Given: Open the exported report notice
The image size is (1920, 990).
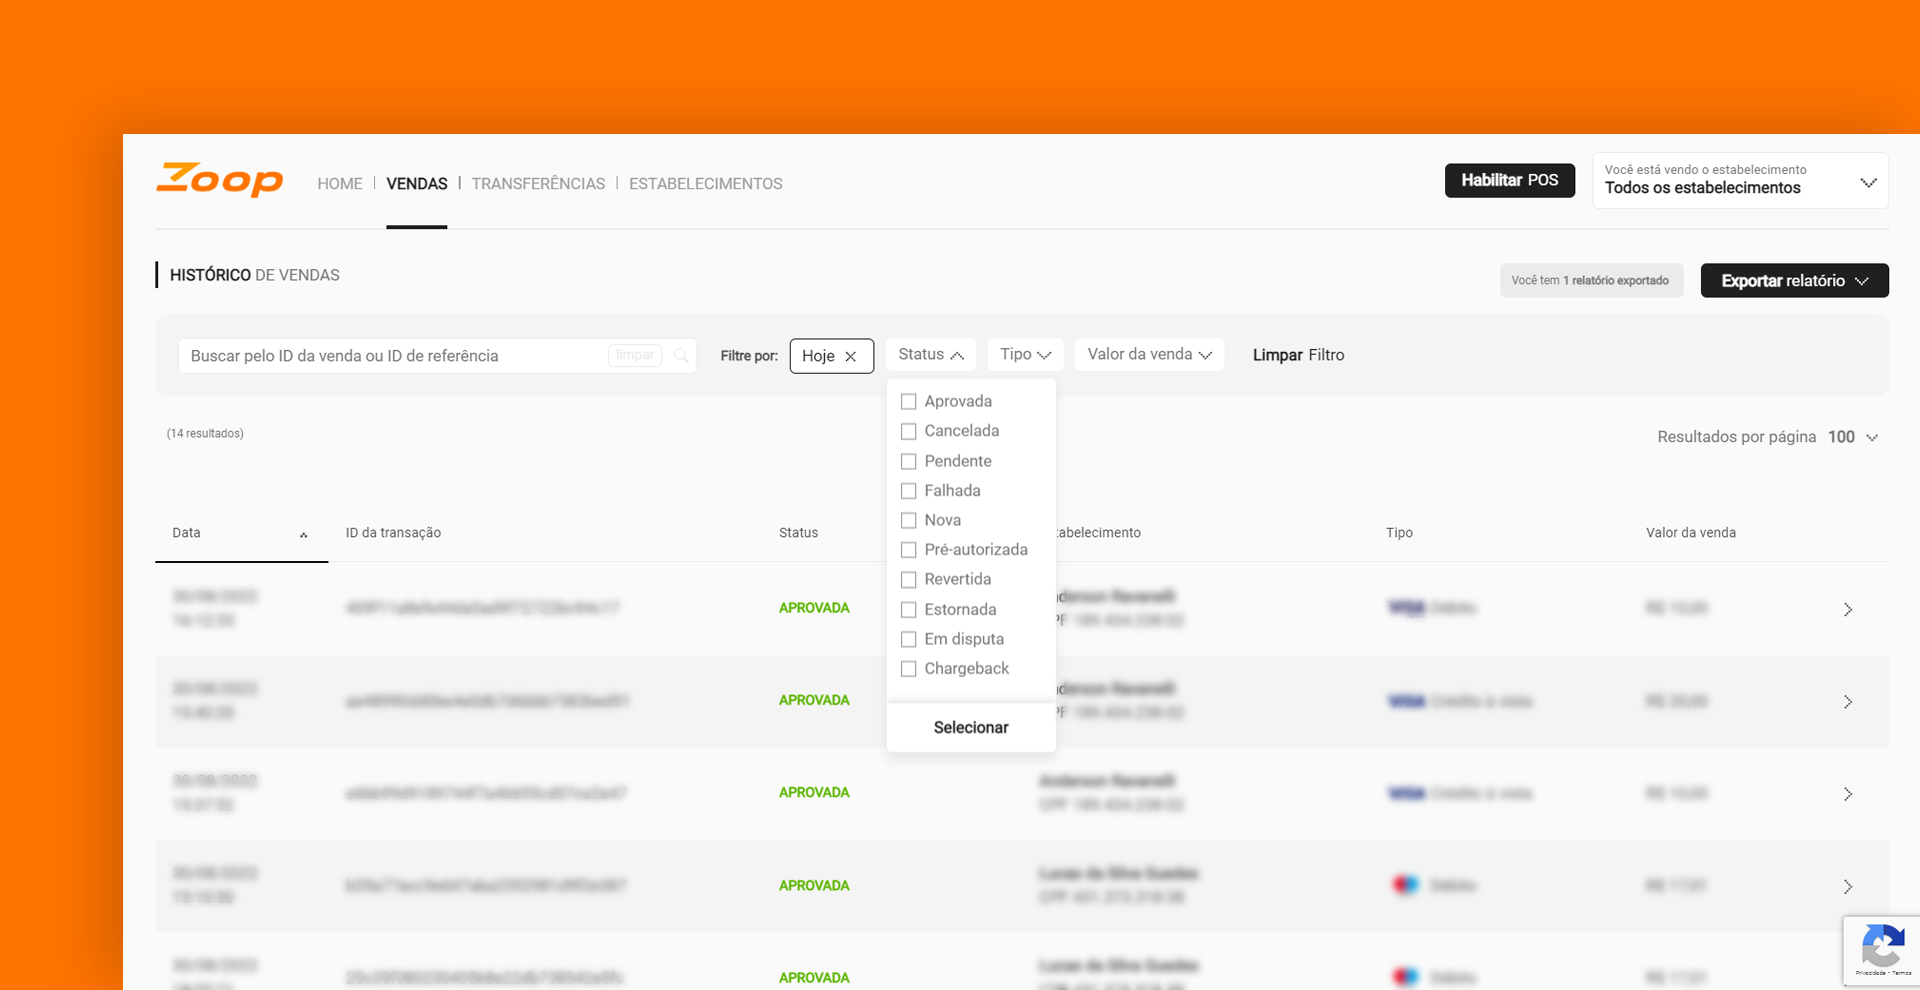Looking at the screenshot, I should tap(1590, 280).
